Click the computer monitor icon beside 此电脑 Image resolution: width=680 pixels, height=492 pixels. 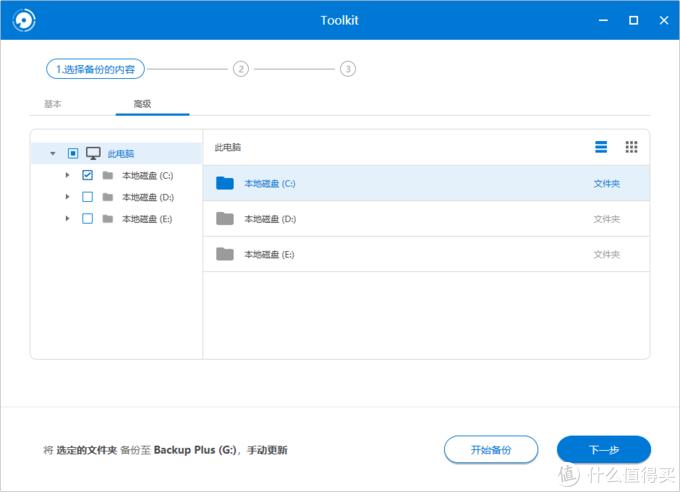tap(93, 153)
